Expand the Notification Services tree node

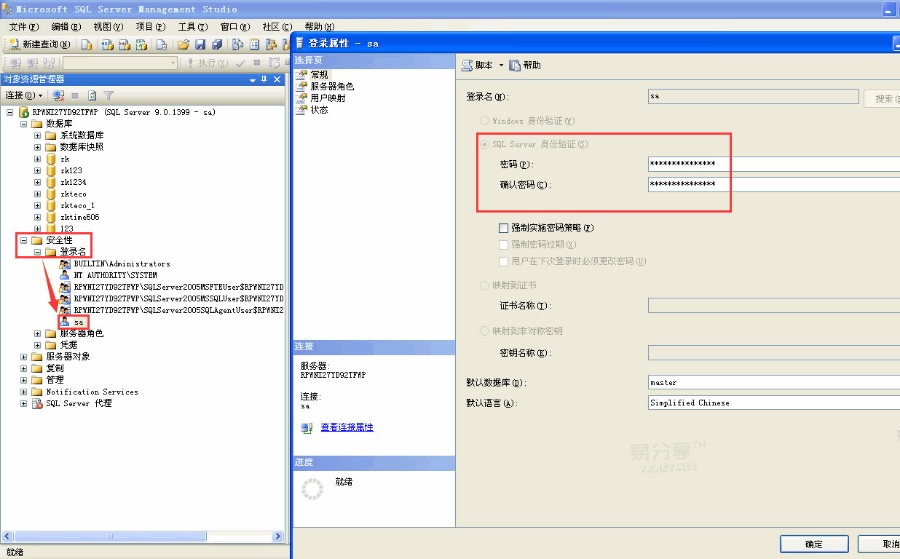24,392
